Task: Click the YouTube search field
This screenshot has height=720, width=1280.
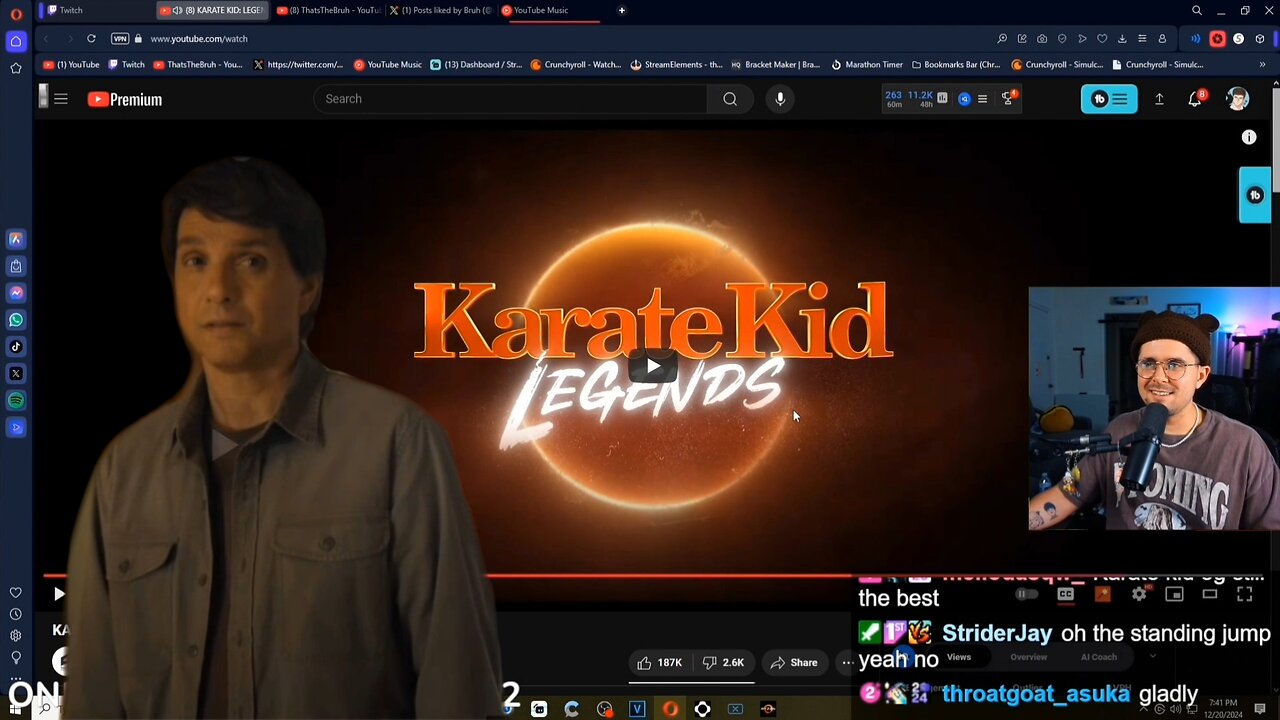Action: pos(510,99)
